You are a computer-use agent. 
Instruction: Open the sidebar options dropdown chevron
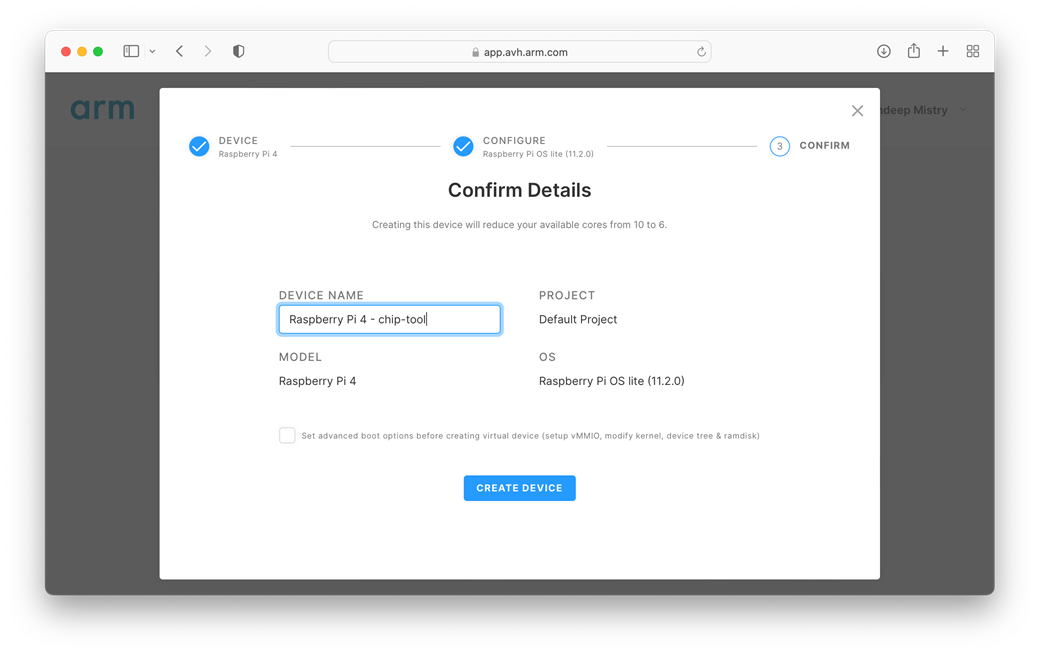tap(152, 51)
